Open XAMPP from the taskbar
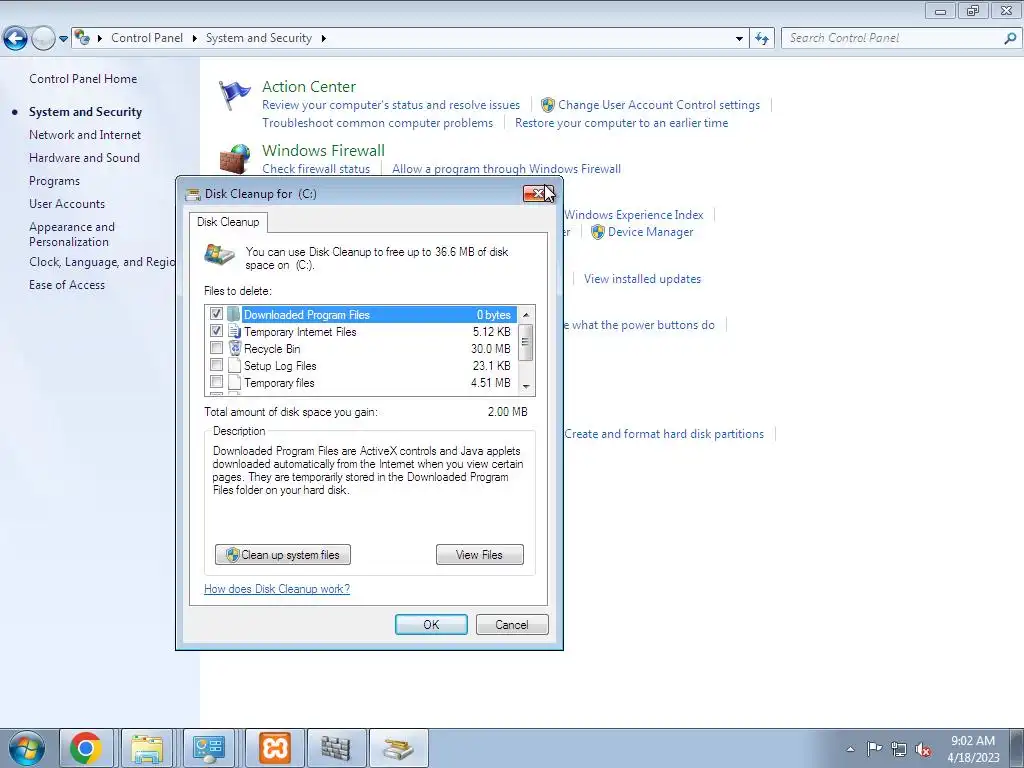 274,748
